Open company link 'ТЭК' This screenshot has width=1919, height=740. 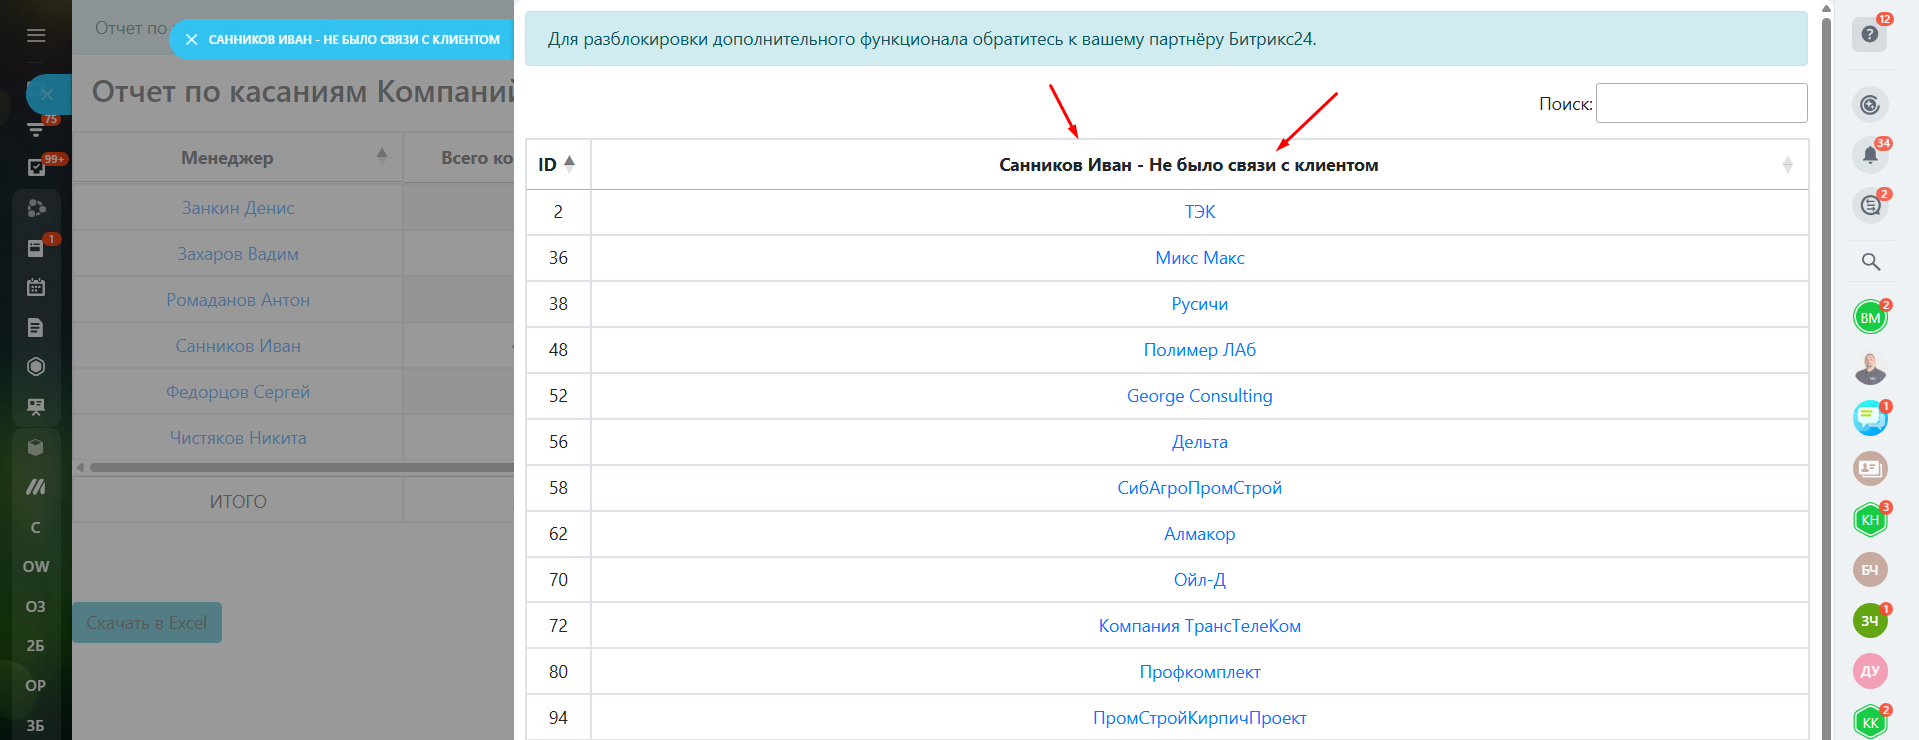[x=1200, y=212]
